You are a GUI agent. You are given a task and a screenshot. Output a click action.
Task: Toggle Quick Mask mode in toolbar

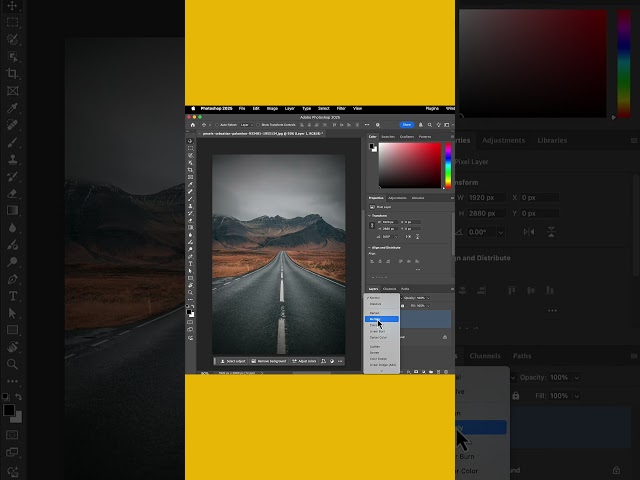tap(190, 322)
